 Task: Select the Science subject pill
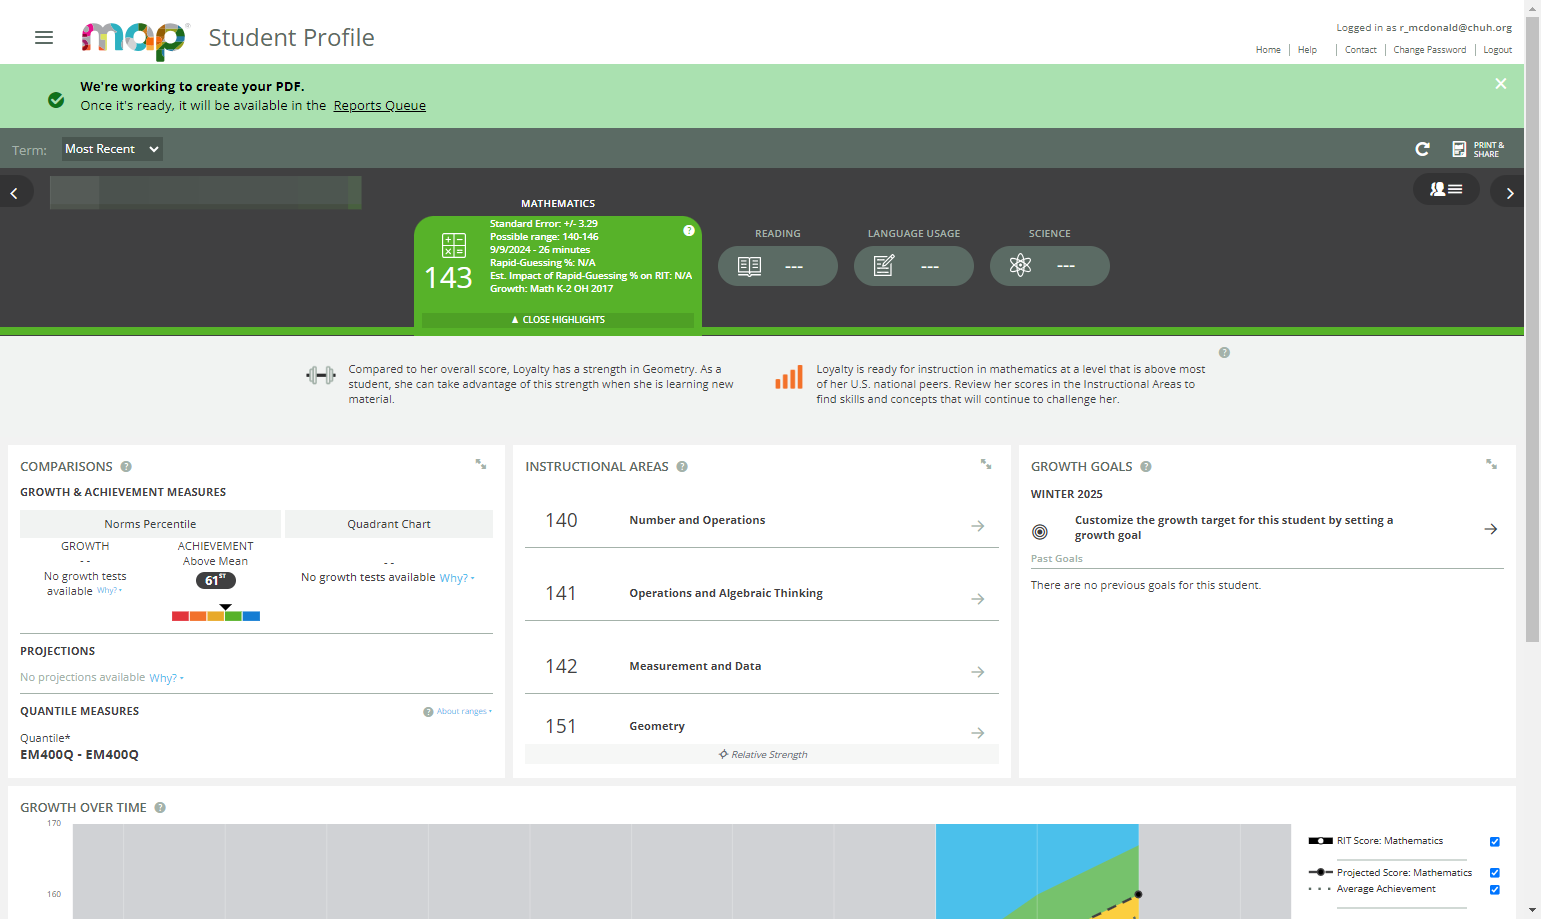(x=1049, y=266)
